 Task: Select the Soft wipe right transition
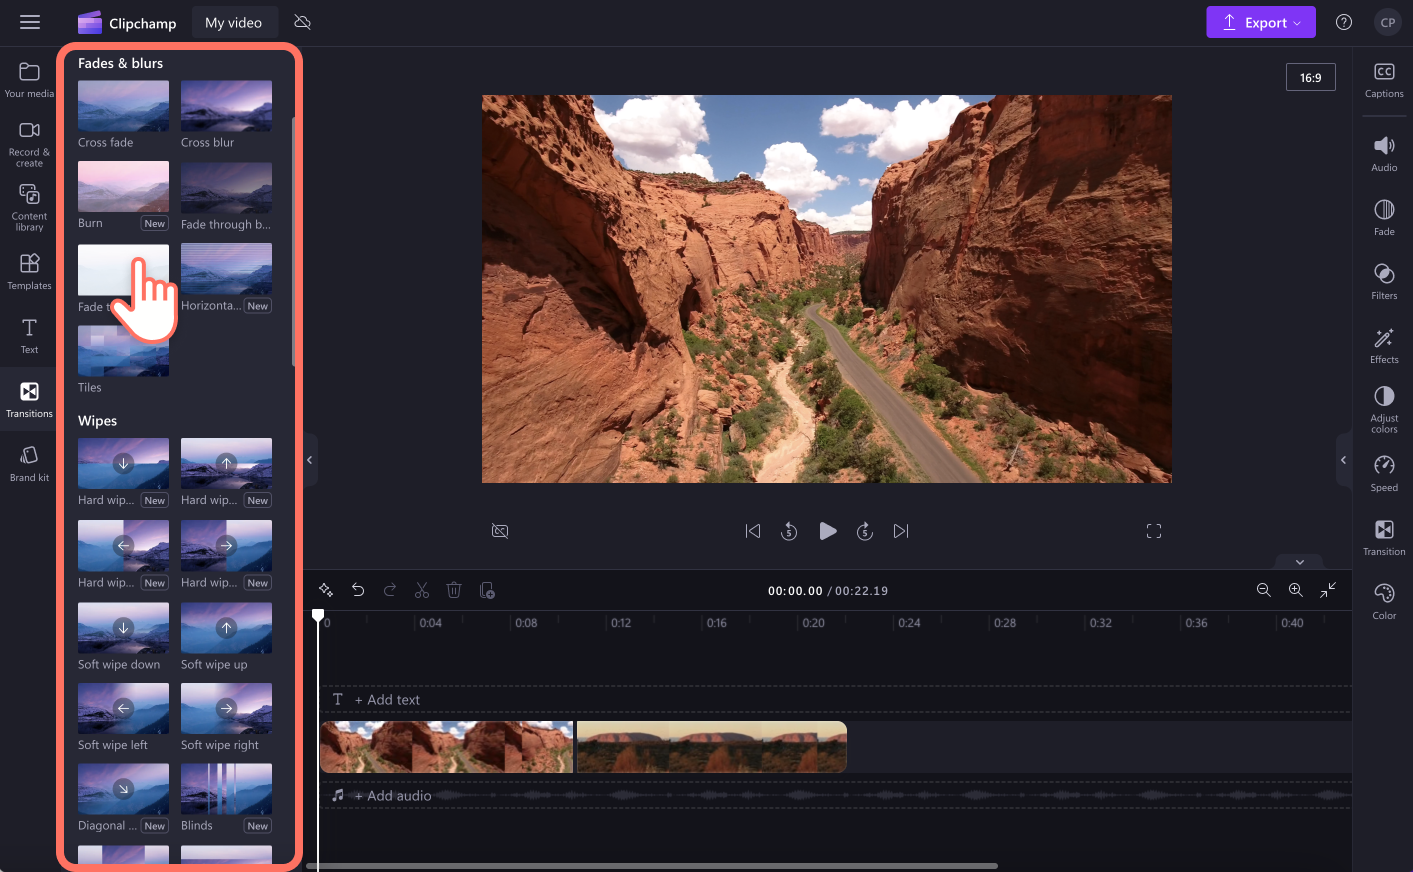226,708
